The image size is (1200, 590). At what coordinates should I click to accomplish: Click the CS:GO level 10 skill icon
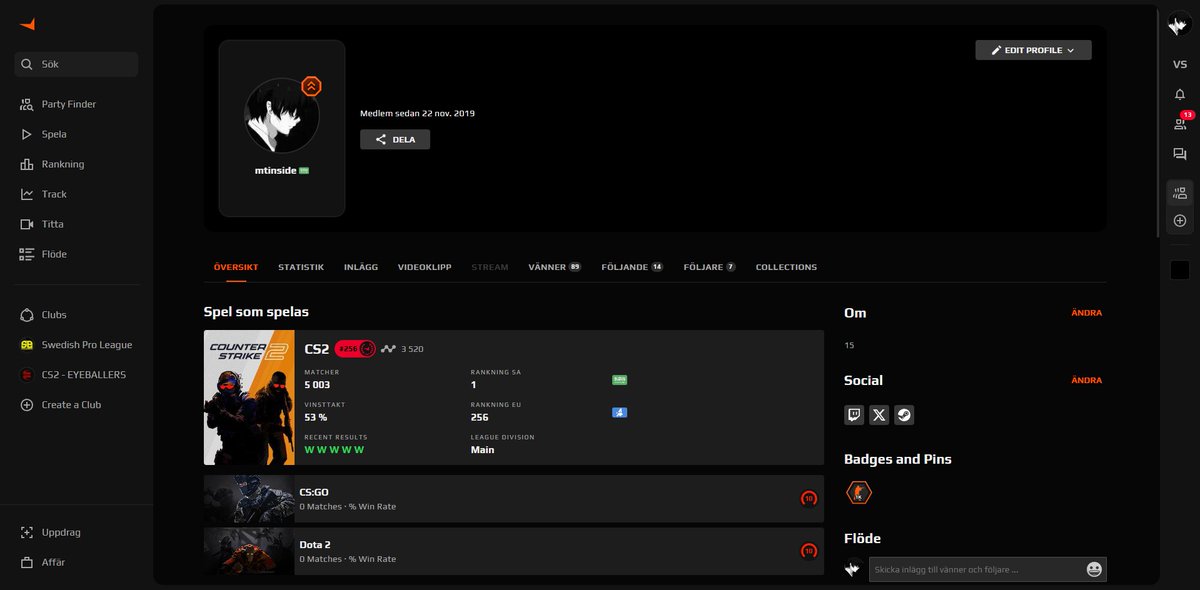click(x=809, y=498)
